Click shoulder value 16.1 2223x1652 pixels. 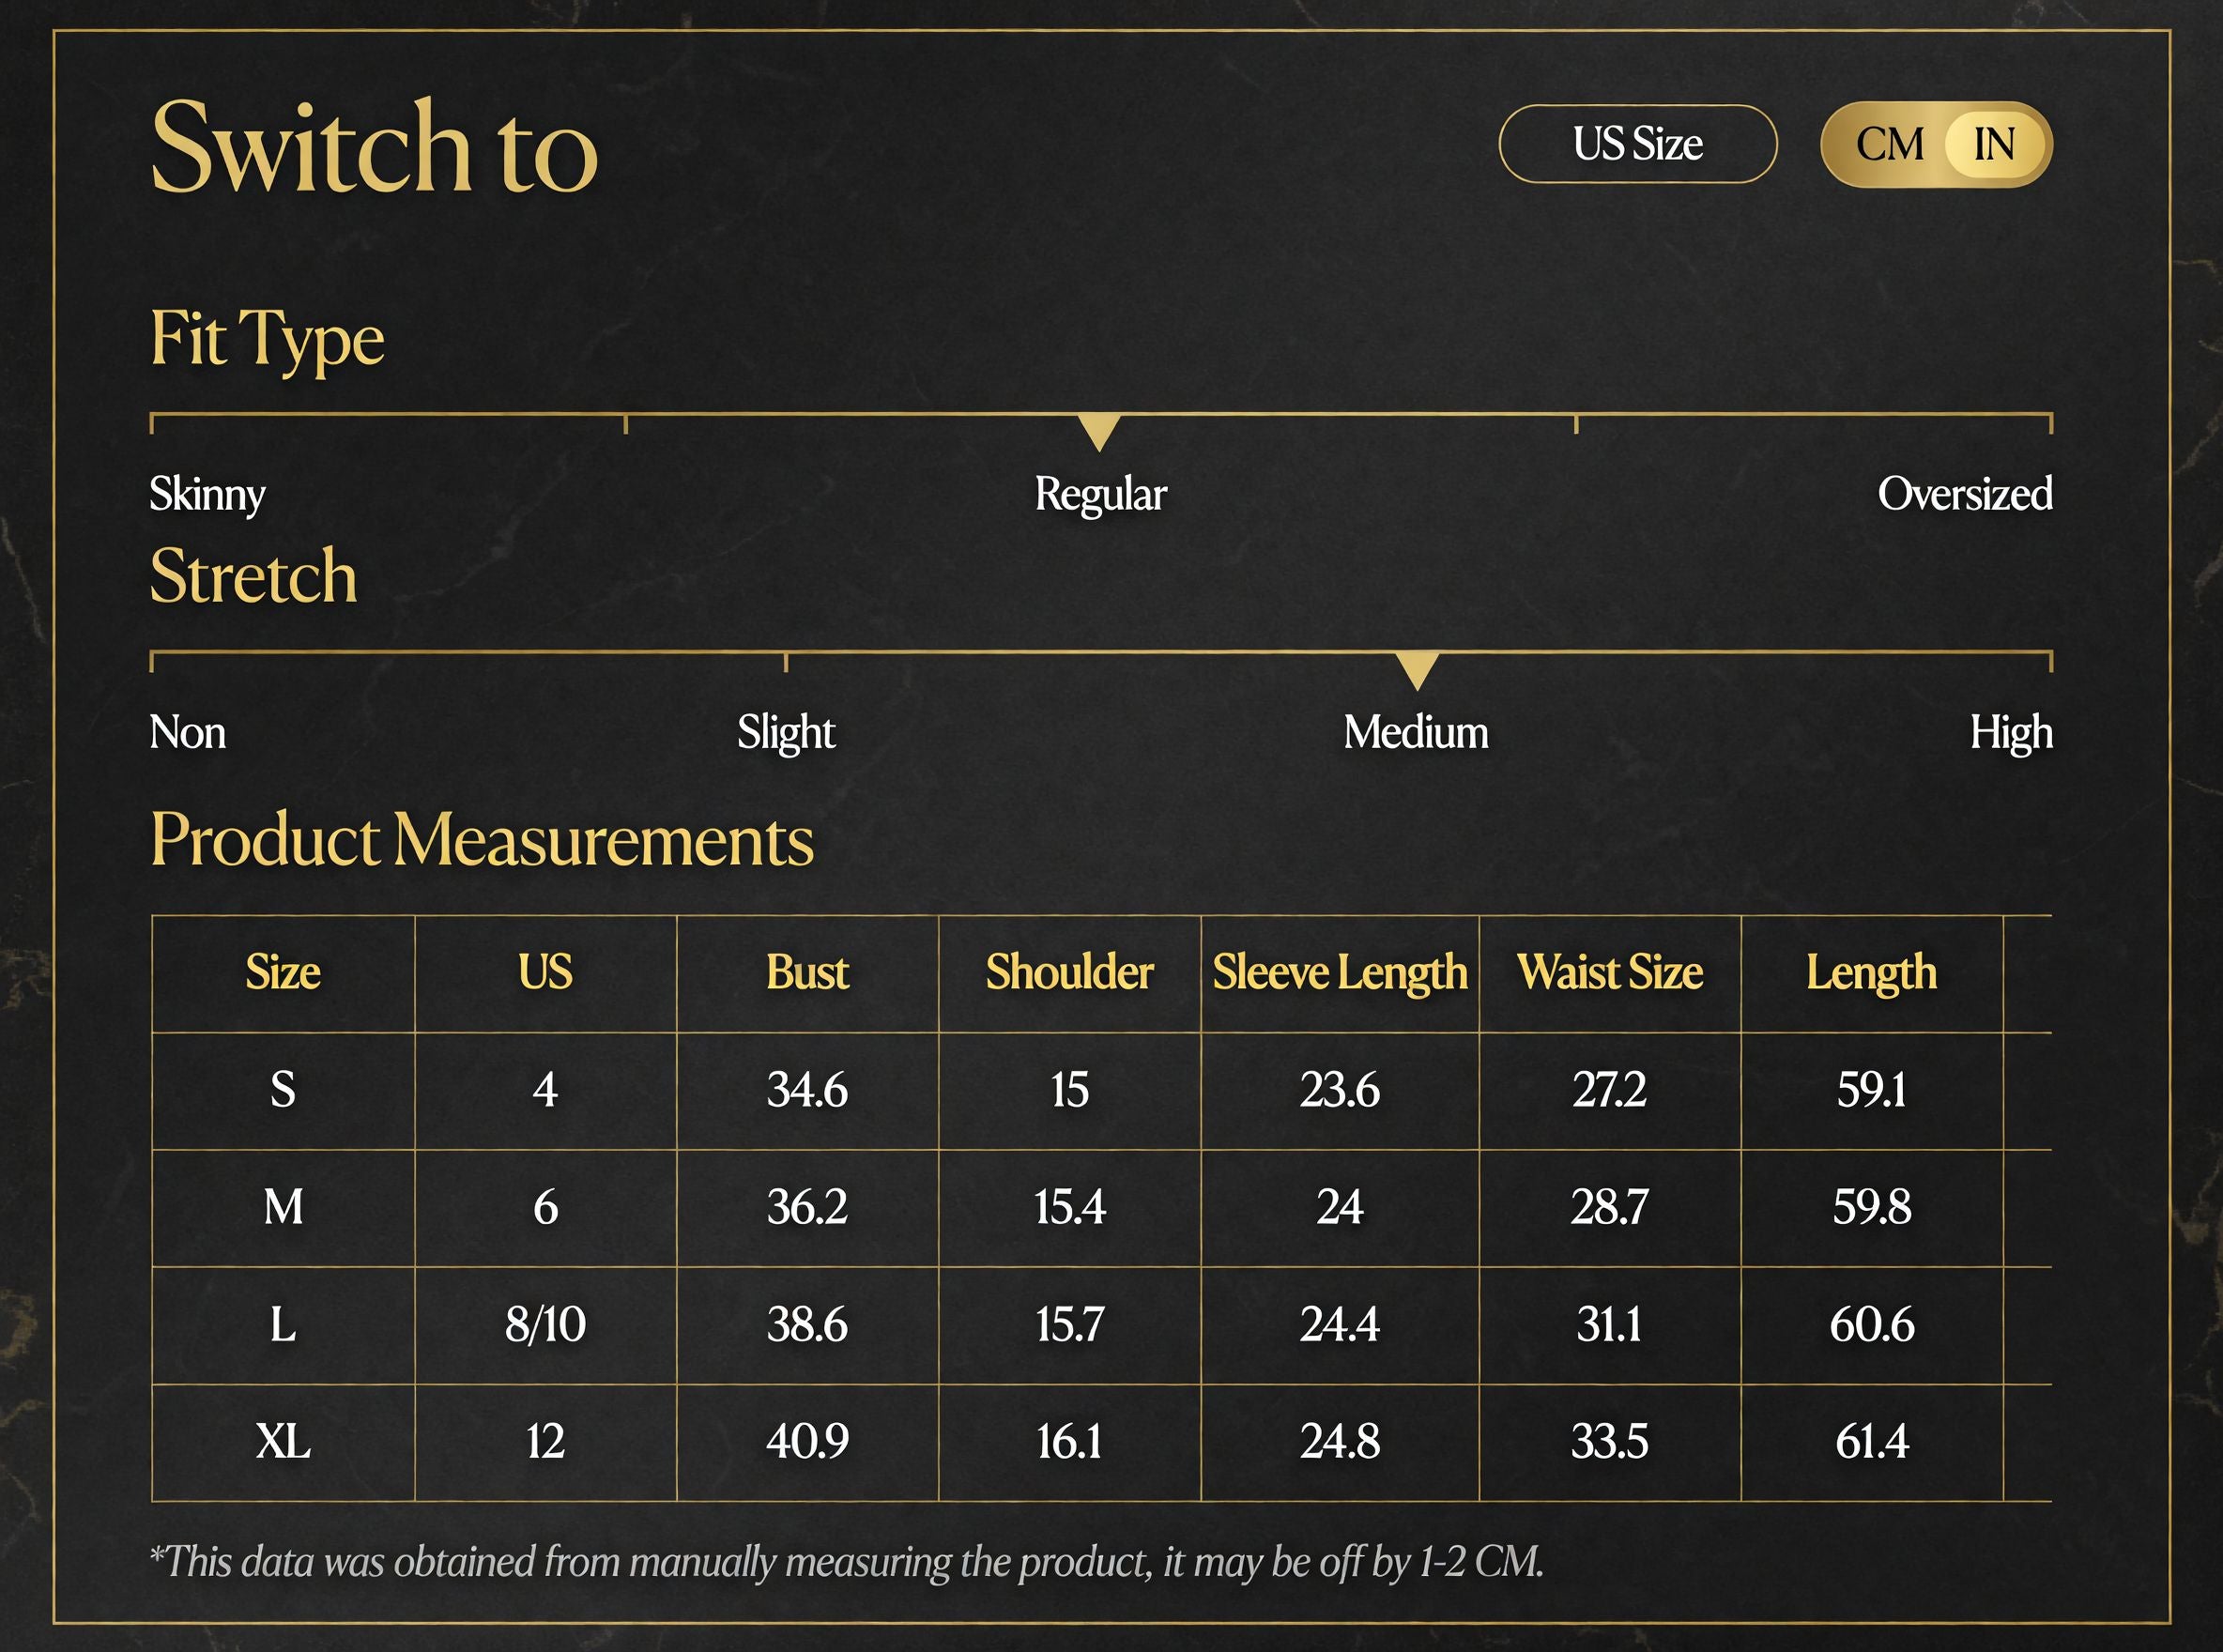[x=1069, y=1442]
